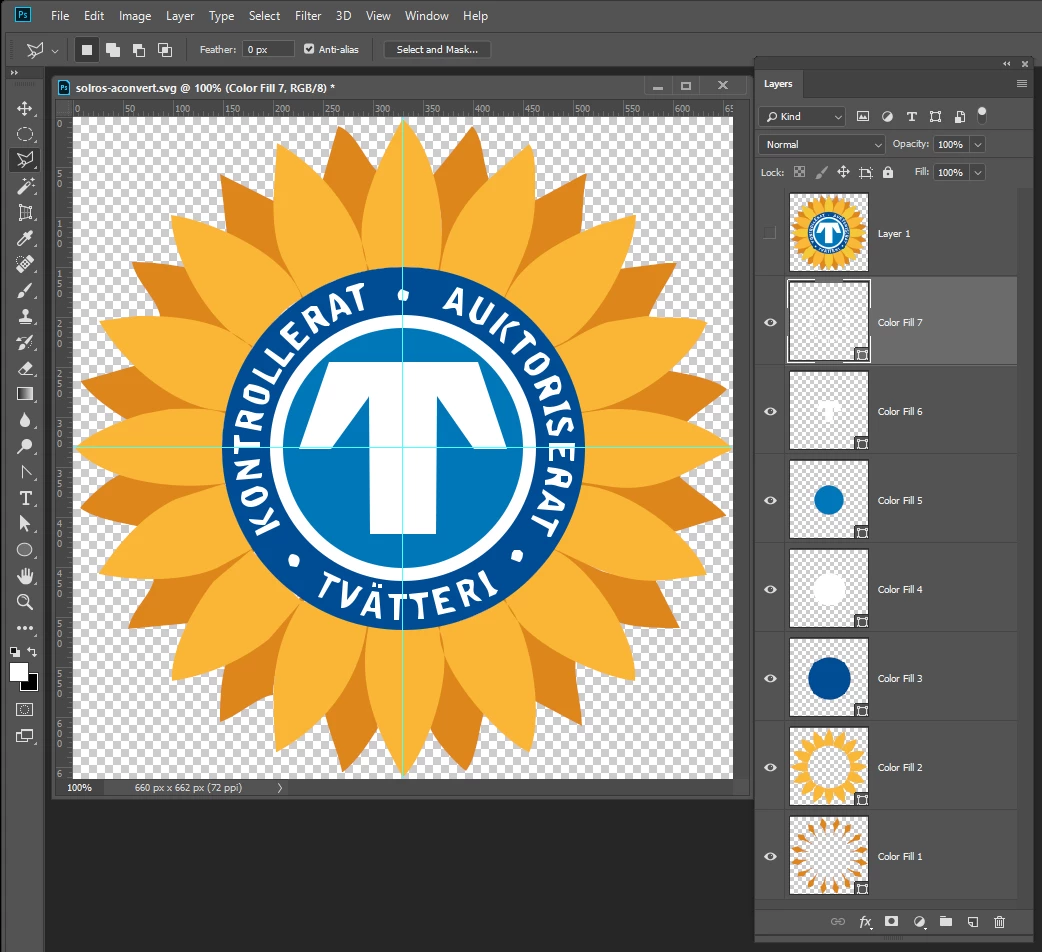The height and width of the screenshot is (952, 1042).
Task: Toggle Quick Mask mode
Action: pyautogui.click(x=25, y=710)
